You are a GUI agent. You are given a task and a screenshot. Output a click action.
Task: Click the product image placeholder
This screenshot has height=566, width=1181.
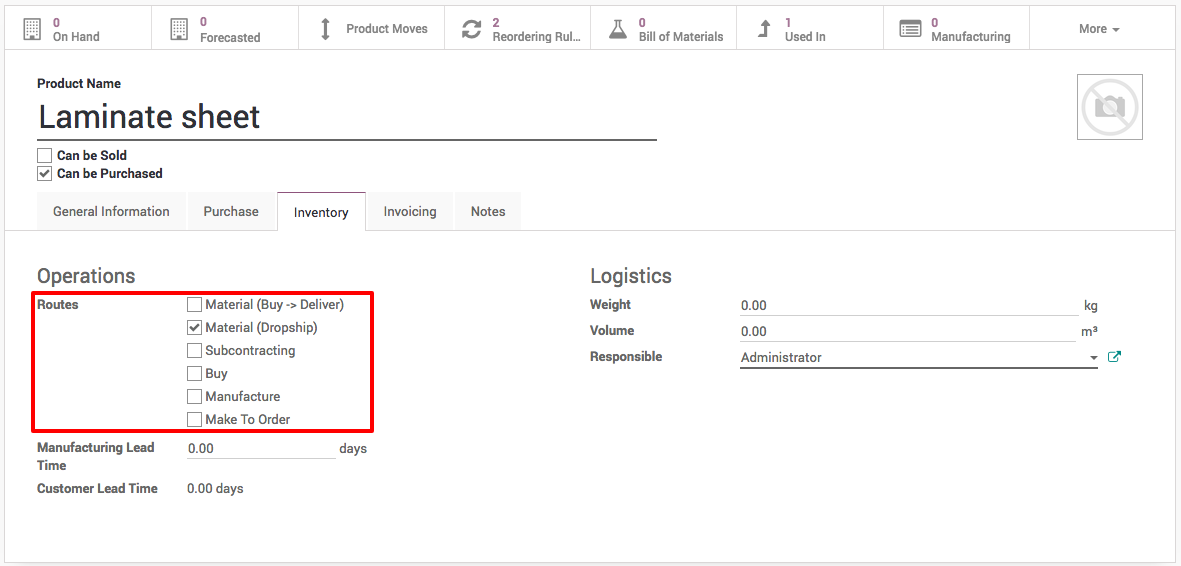1110,107
